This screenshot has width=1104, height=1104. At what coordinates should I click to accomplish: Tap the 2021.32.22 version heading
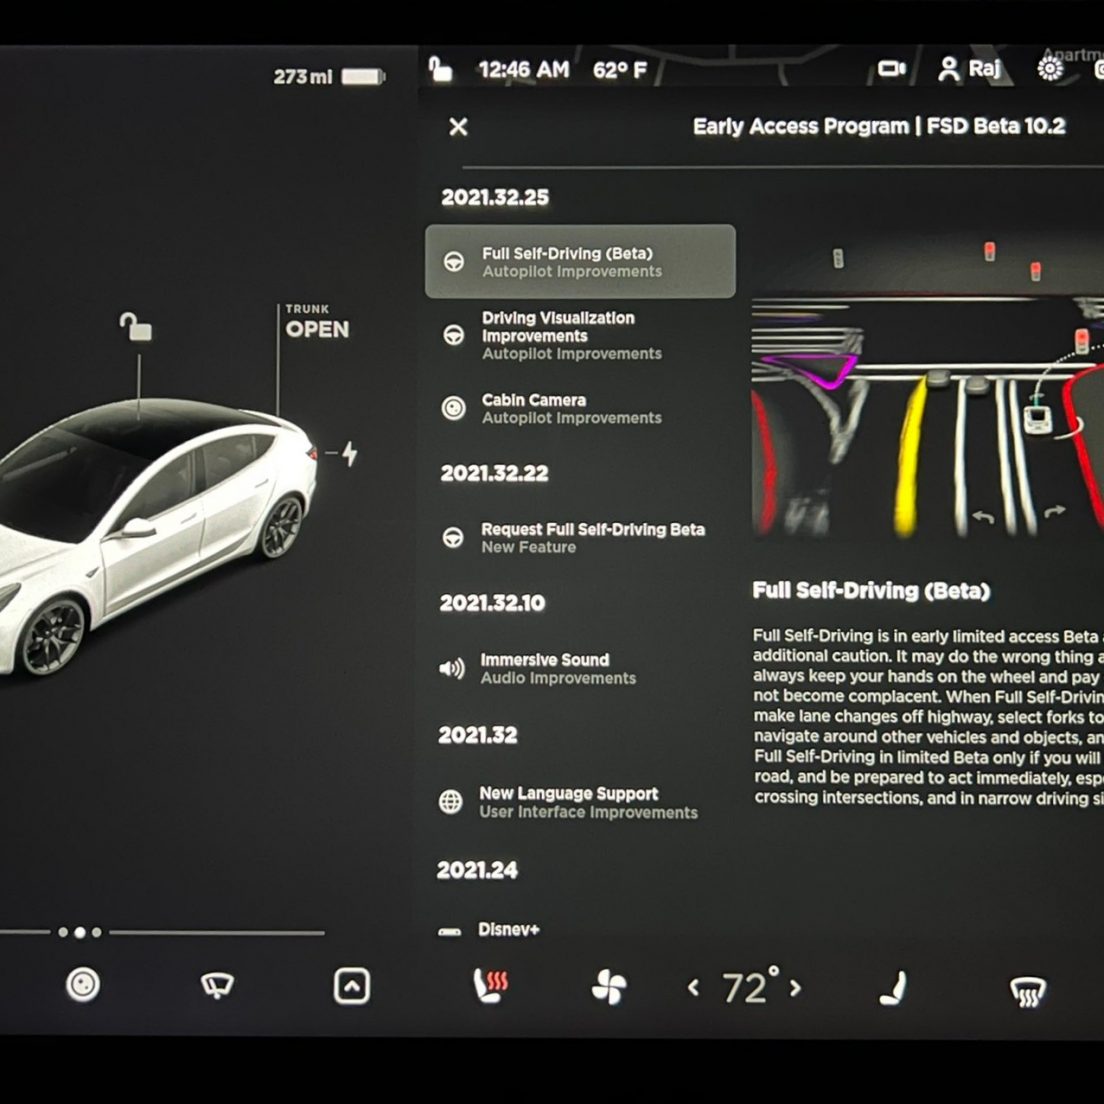(x=494, y=473)
